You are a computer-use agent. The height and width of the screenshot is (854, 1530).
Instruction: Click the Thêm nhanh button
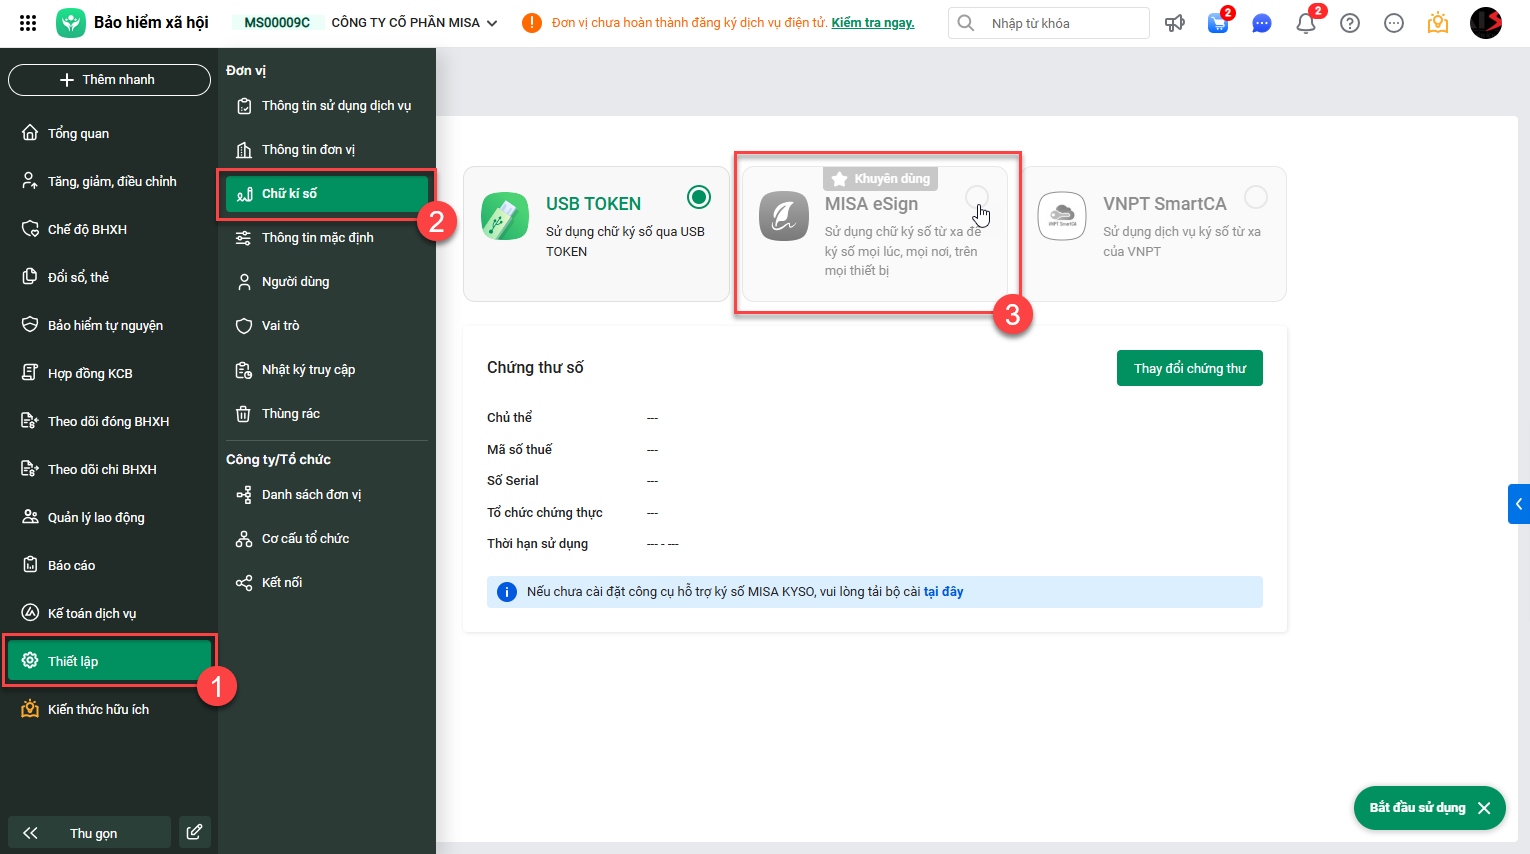[x=109, y=79]
